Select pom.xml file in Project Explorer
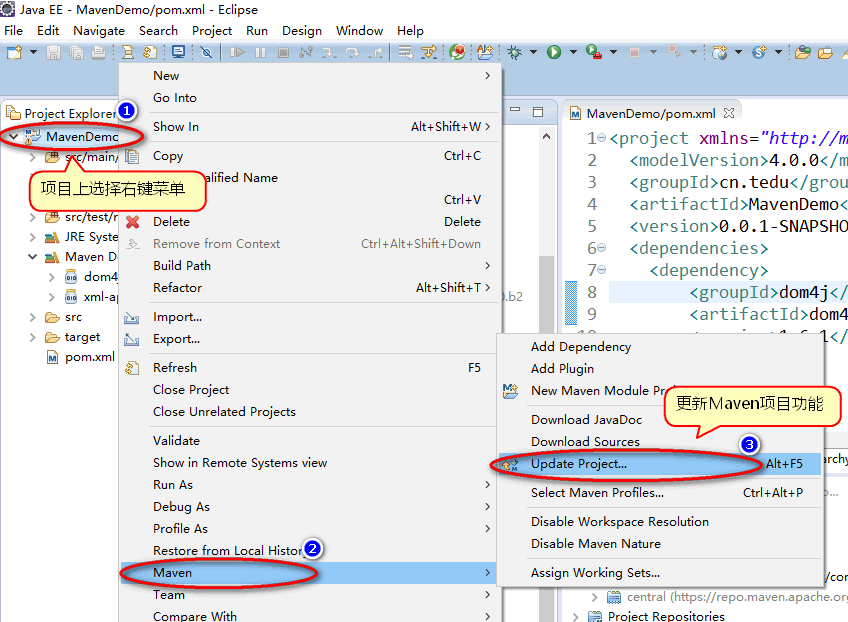 (89, 357)
